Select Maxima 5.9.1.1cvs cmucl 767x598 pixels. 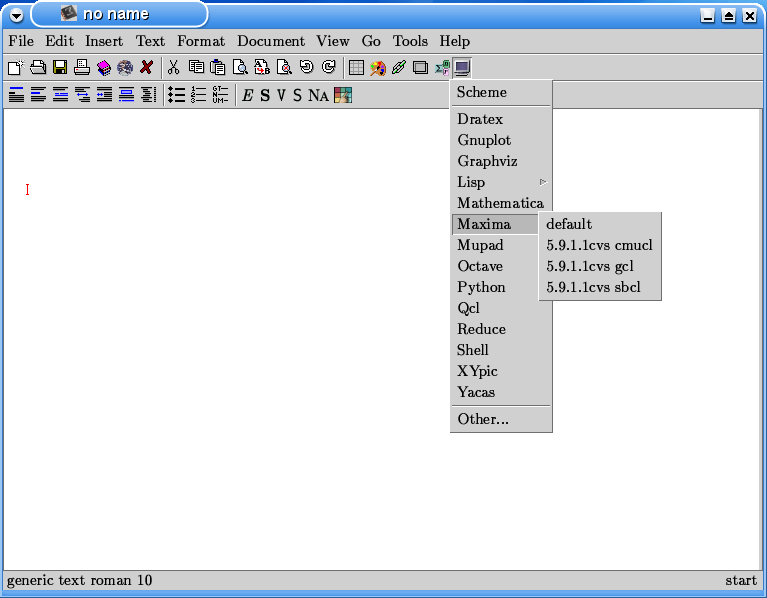click(x=600, y=245)
